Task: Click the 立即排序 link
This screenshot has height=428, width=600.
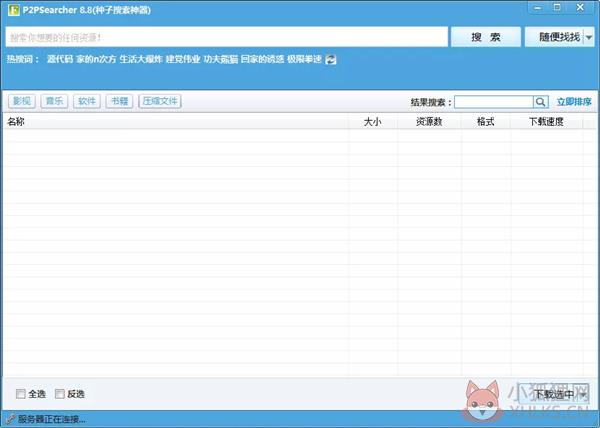Action: (574, 102)
